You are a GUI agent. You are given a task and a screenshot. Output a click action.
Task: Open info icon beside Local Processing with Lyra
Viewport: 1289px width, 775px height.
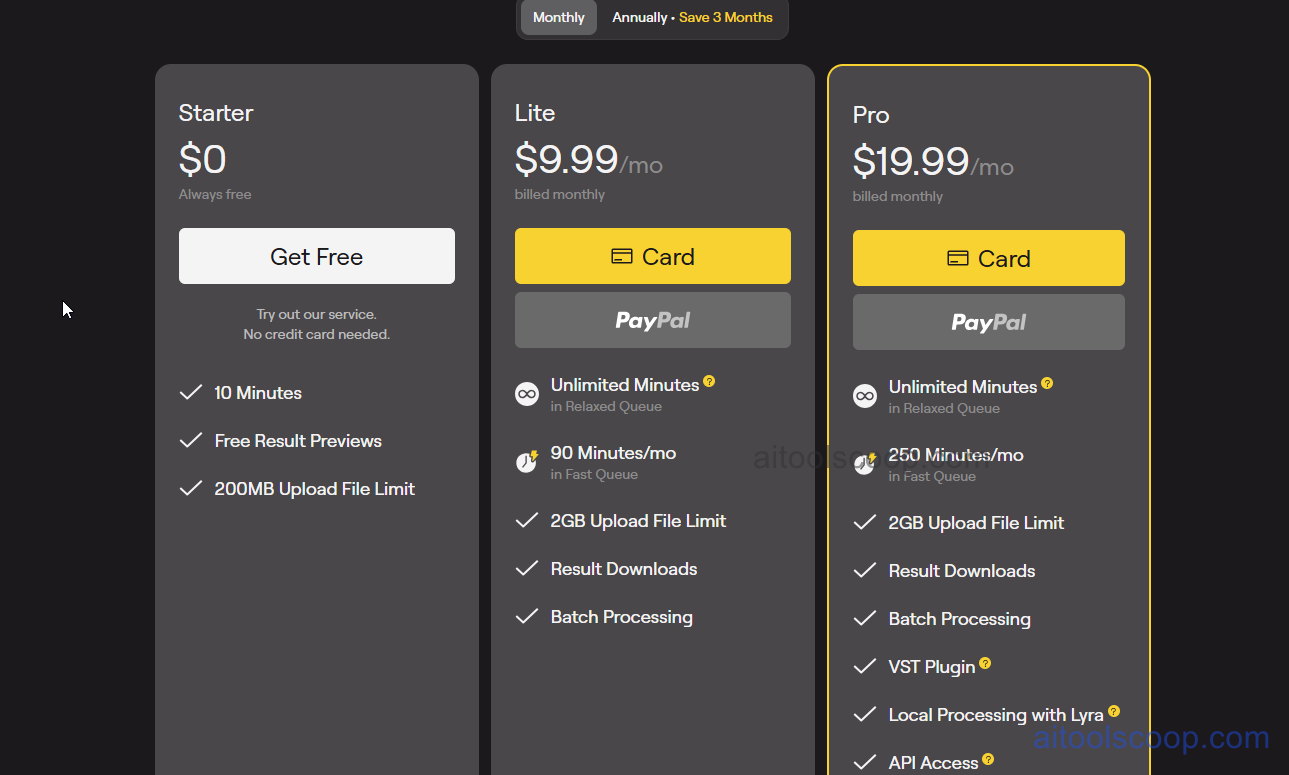[1114, 711]
